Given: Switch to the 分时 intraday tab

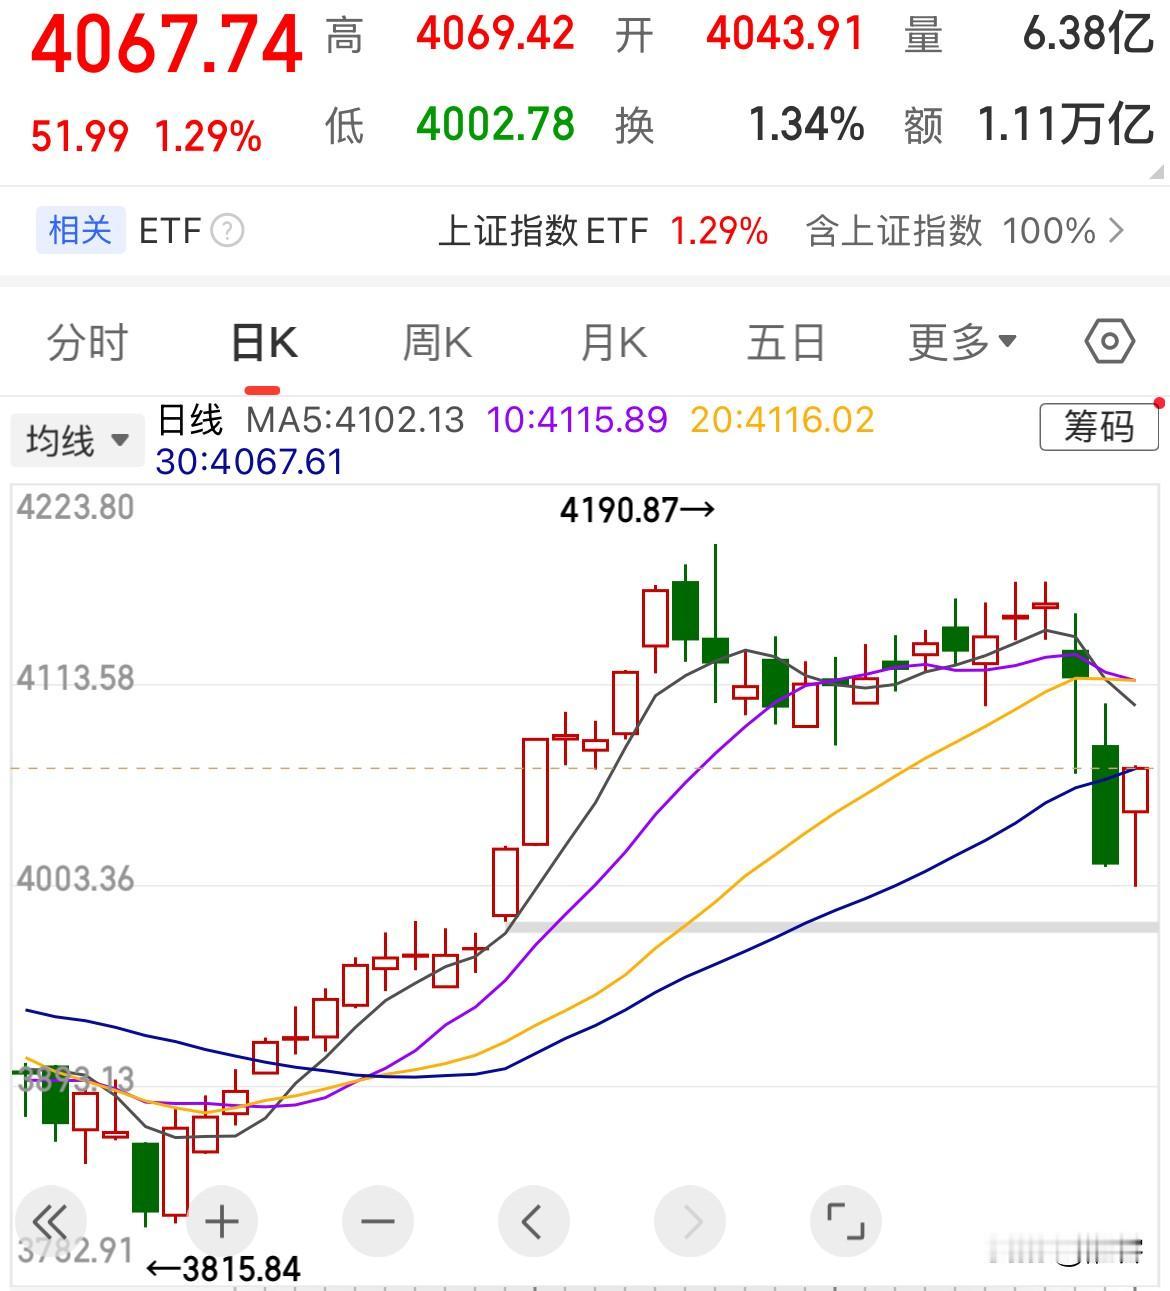Looking at the screenshot, I should (x=86, y=341).
